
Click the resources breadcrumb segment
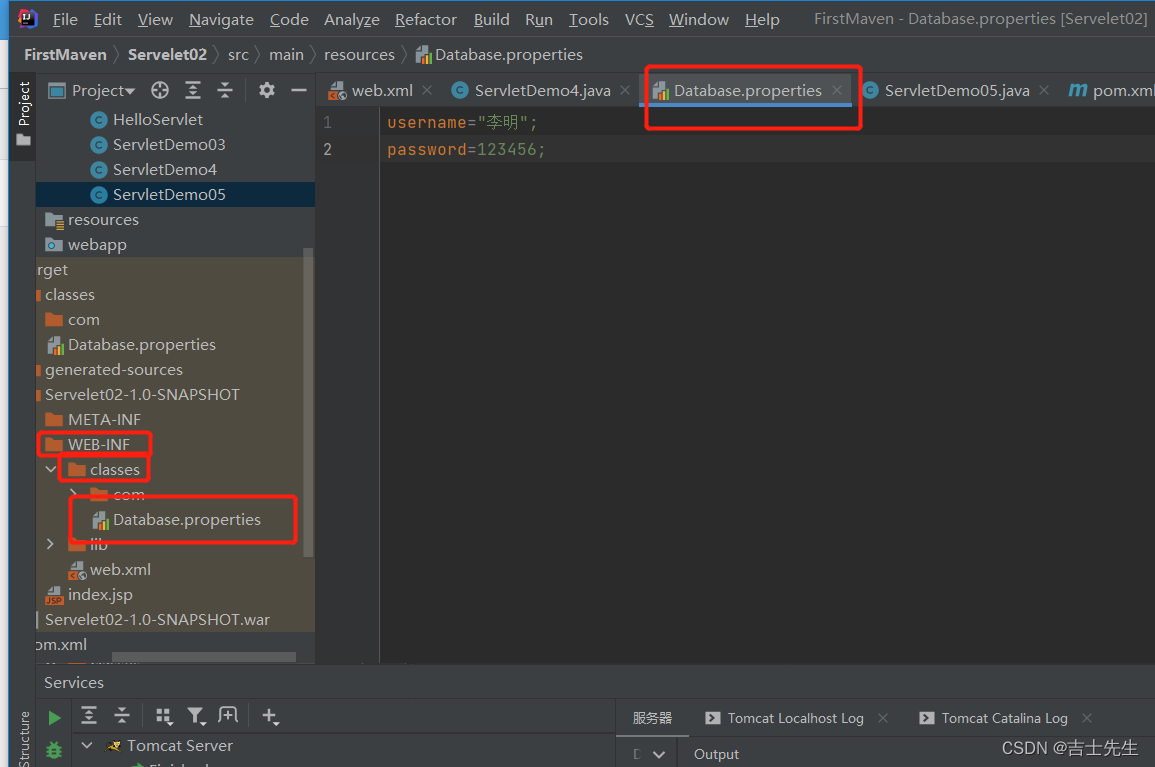pos(359,55)
